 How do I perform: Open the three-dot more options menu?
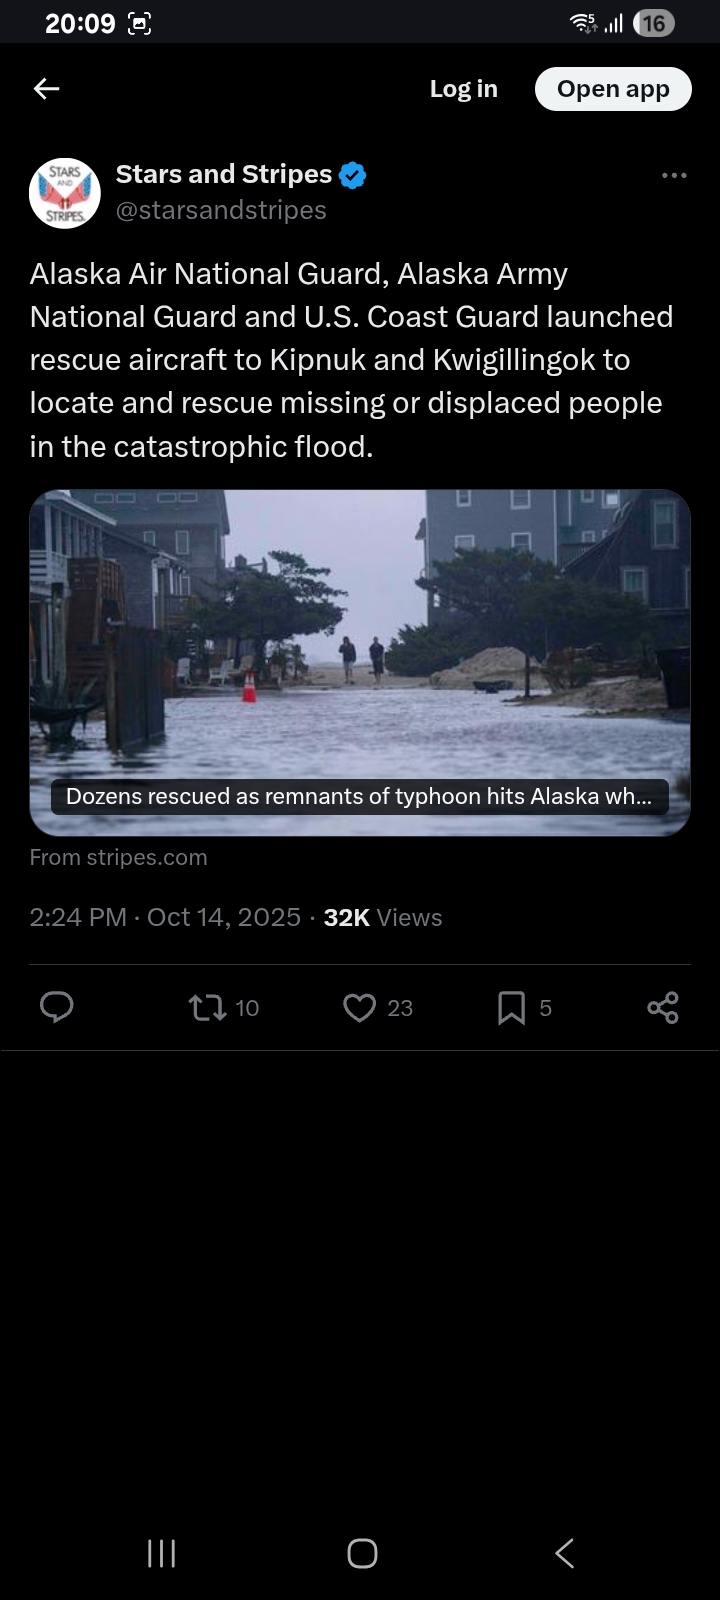tap(674, 176)
